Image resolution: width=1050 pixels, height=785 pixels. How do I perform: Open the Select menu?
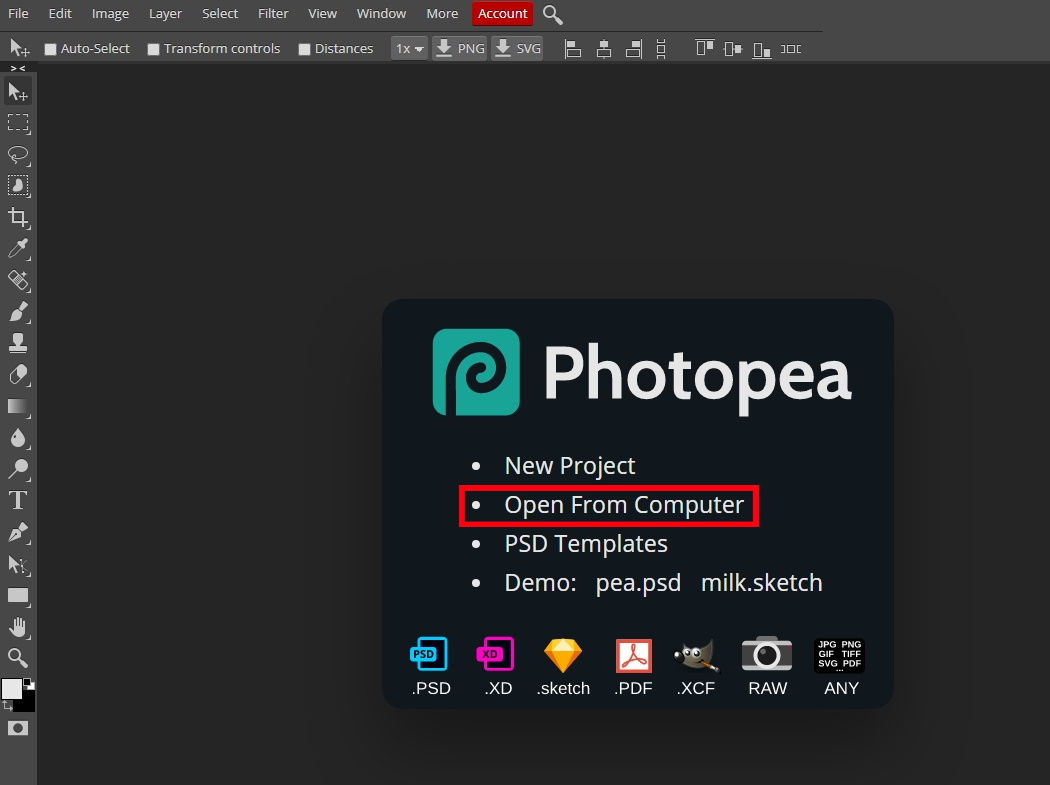(x=220, y=13)
